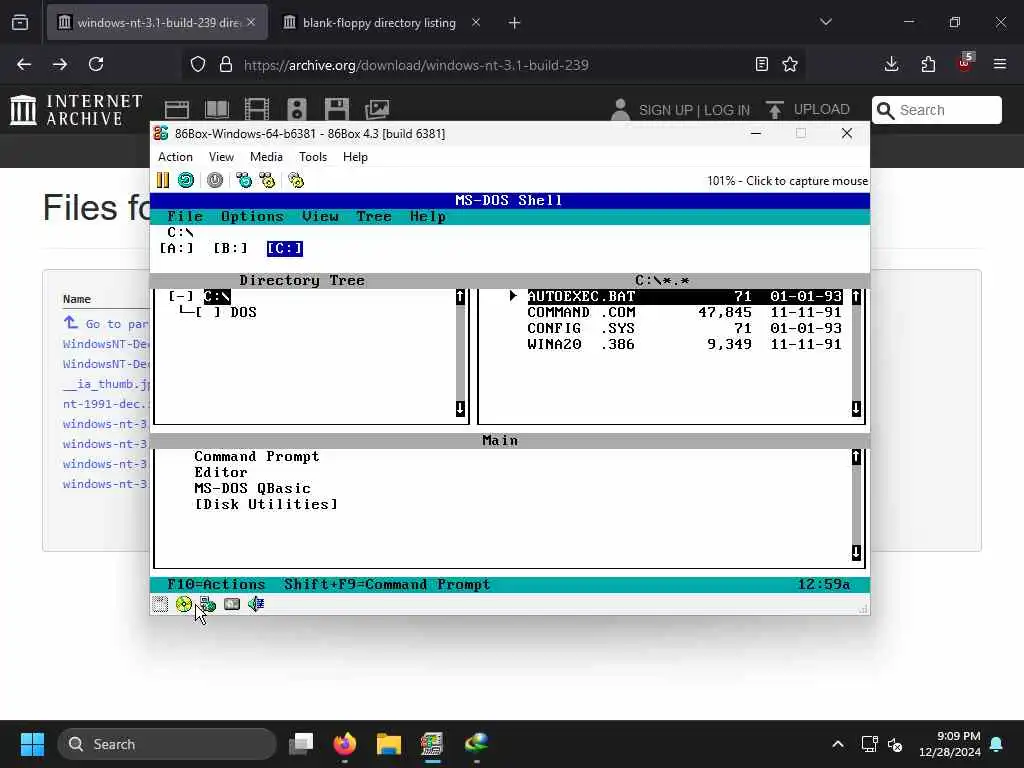Screen dimensions: 1024x768
Task: Open the [Disk Utilities] group
Action: 266,504
